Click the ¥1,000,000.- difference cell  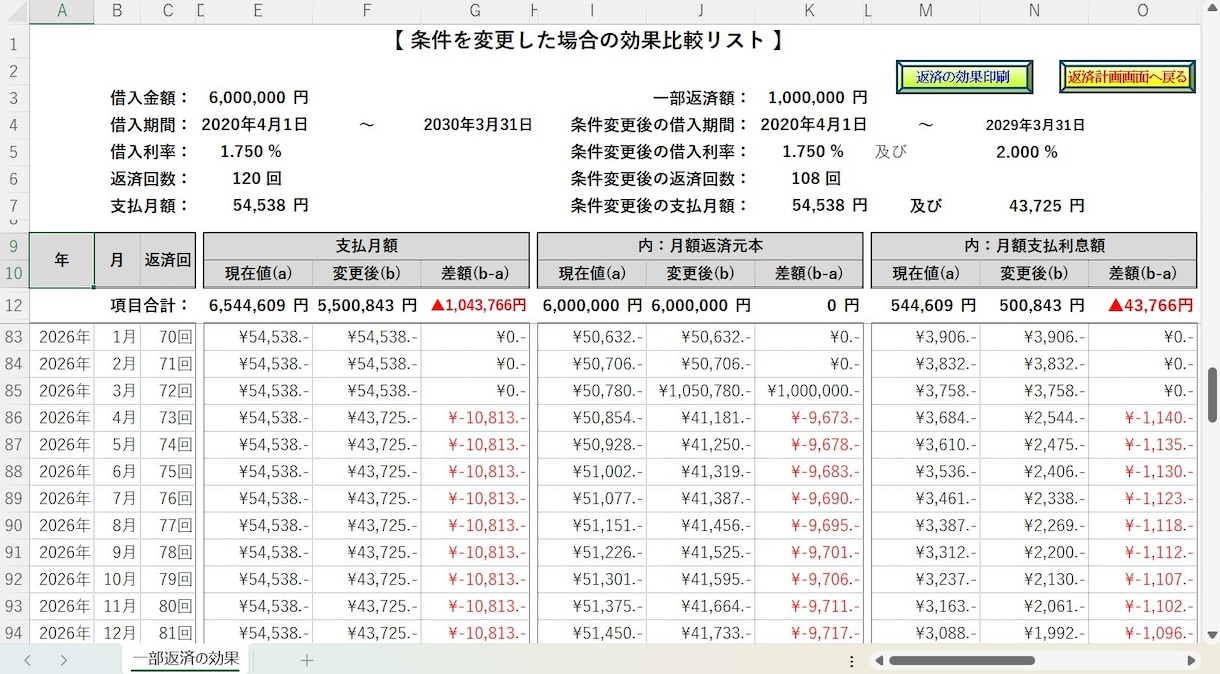[808, 390]
